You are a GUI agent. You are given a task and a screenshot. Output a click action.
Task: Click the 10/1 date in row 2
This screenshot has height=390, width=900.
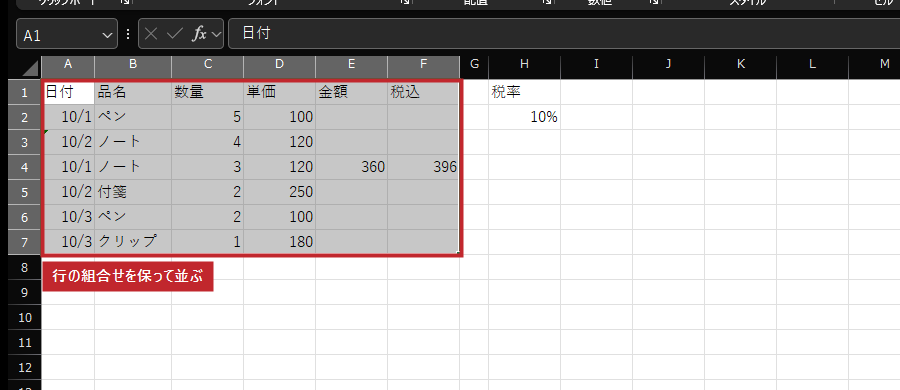point(69,117)
